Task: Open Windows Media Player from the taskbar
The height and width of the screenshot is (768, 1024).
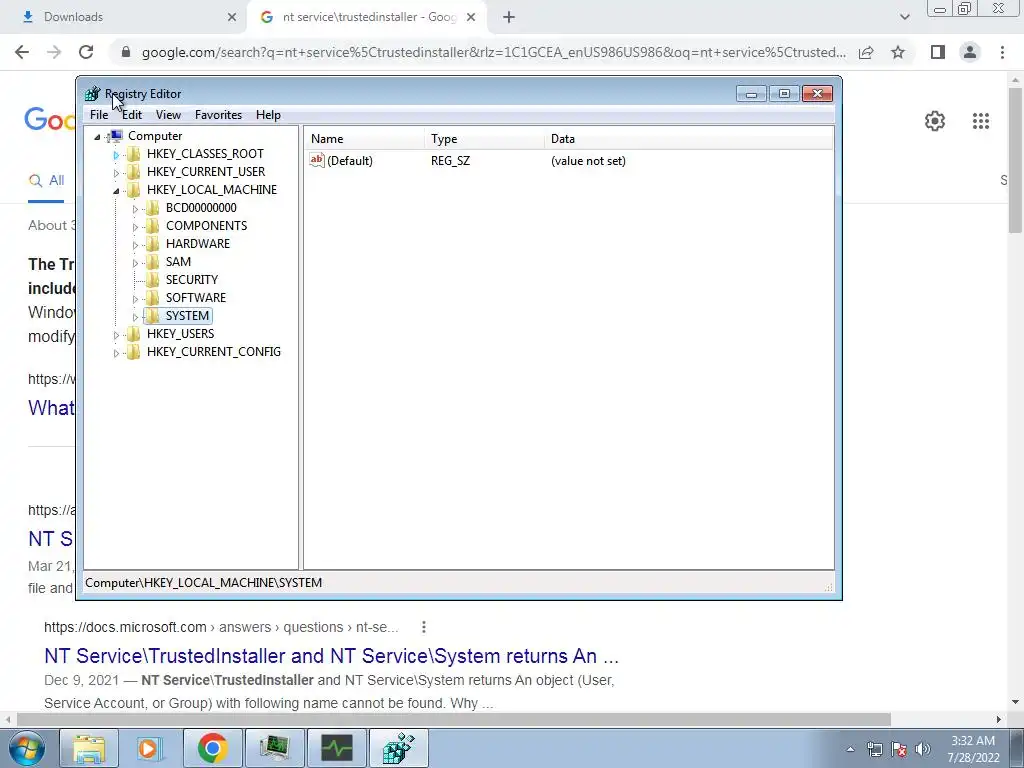Action: pos(150,748)
